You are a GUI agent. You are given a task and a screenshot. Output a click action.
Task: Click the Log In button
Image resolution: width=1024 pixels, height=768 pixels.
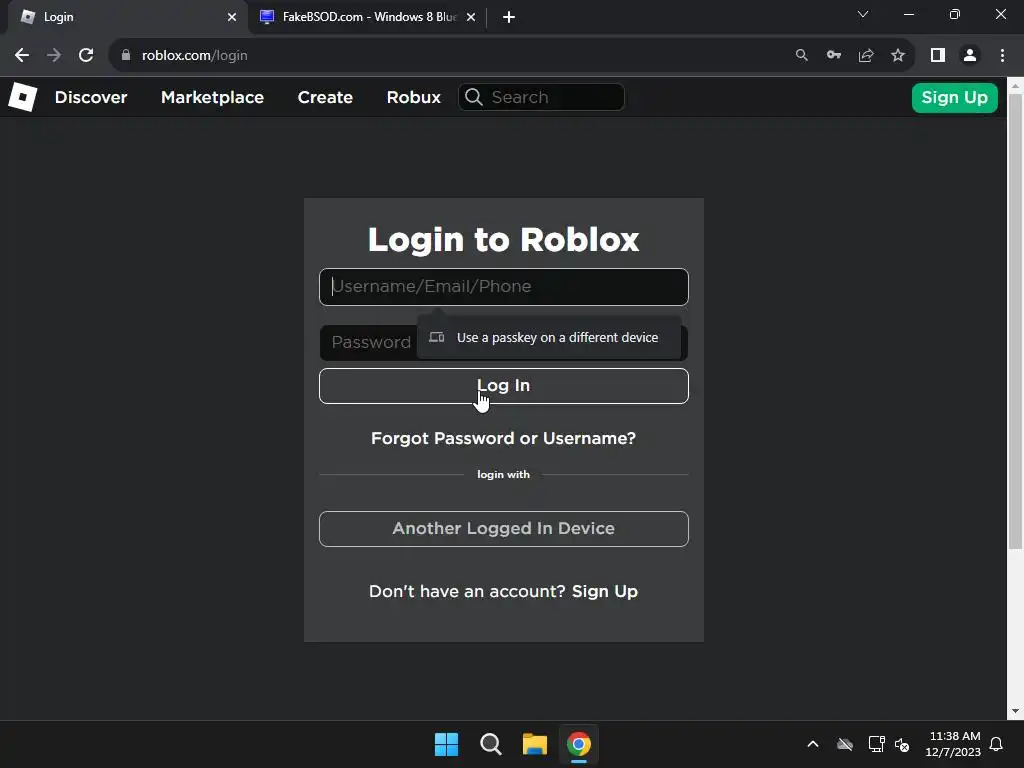coord(504,386)
